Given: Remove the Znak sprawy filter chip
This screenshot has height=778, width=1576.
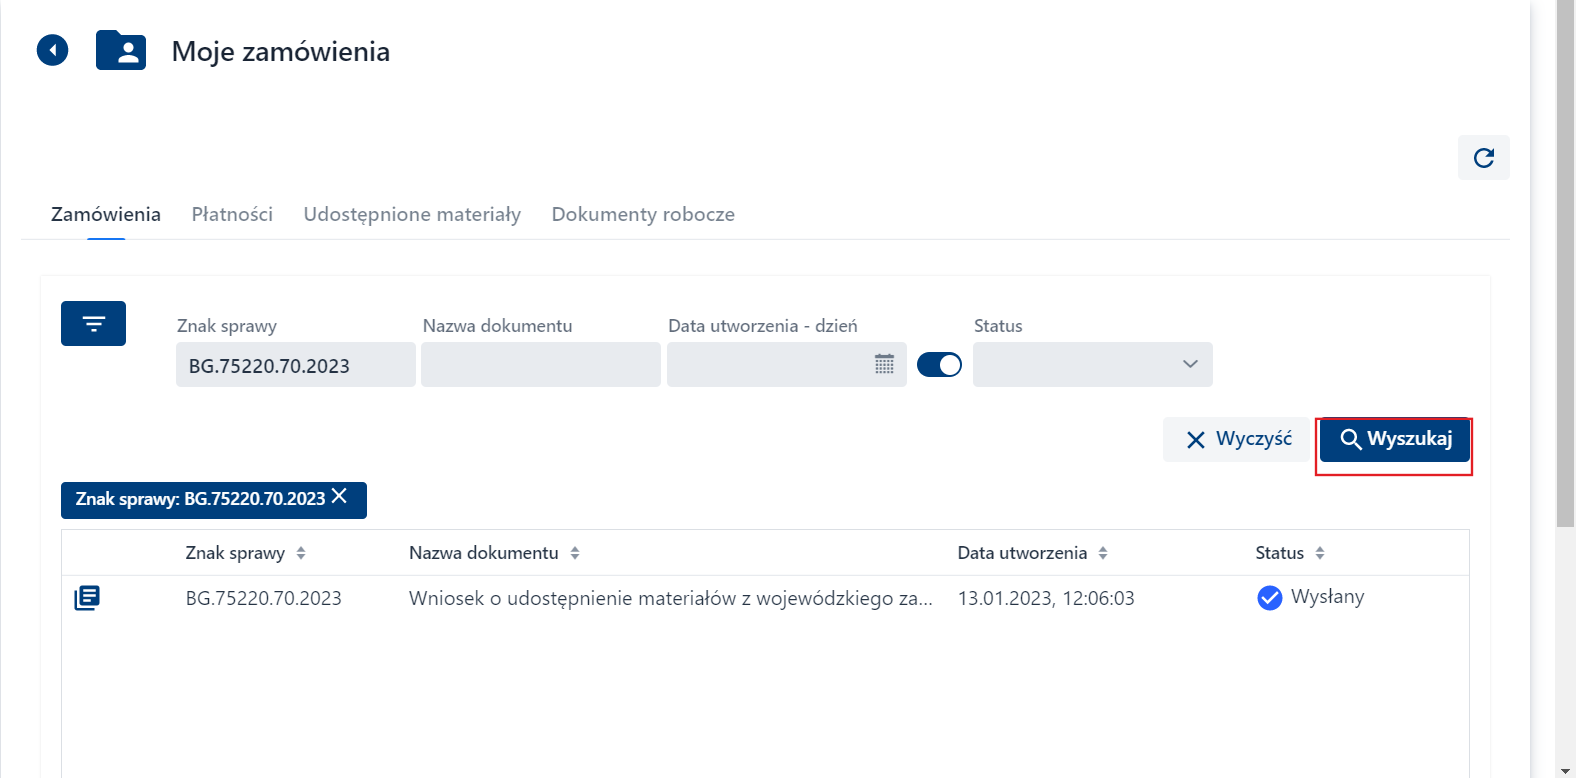Looking at the screenshot, I should (340, 497).
